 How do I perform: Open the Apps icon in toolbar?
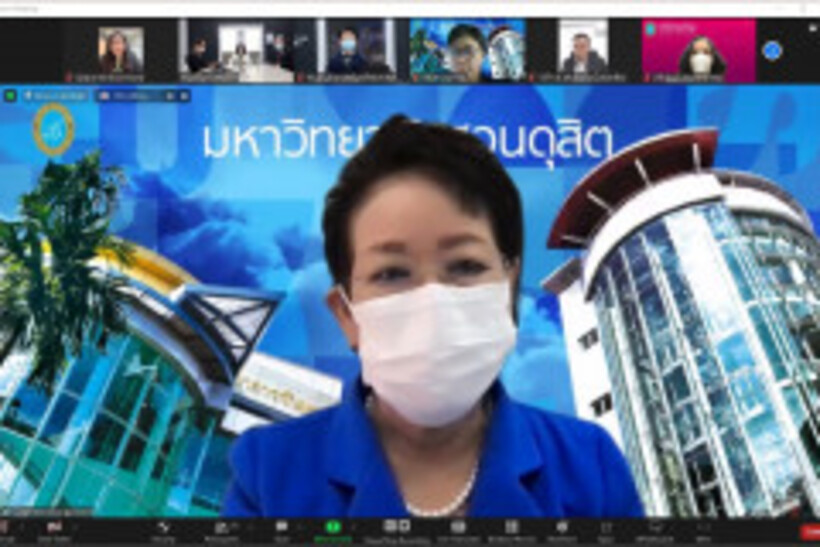606,530
